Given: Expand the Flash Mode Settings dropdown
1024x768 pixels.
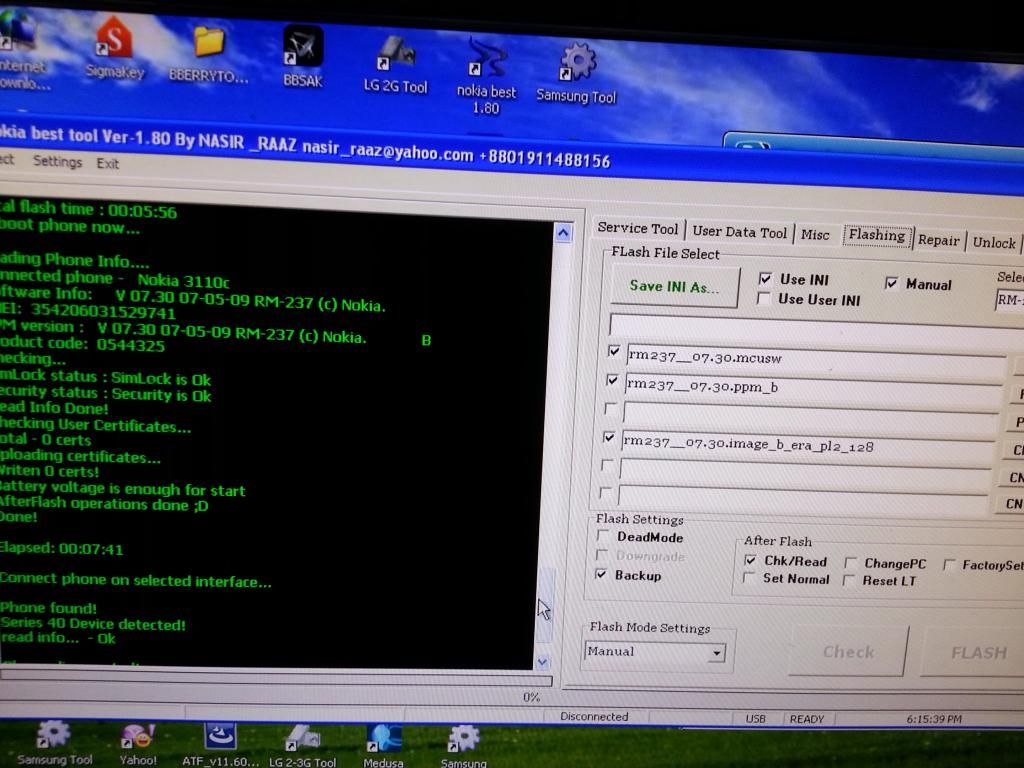Looking at the screenshot, I should pos(716,654).
